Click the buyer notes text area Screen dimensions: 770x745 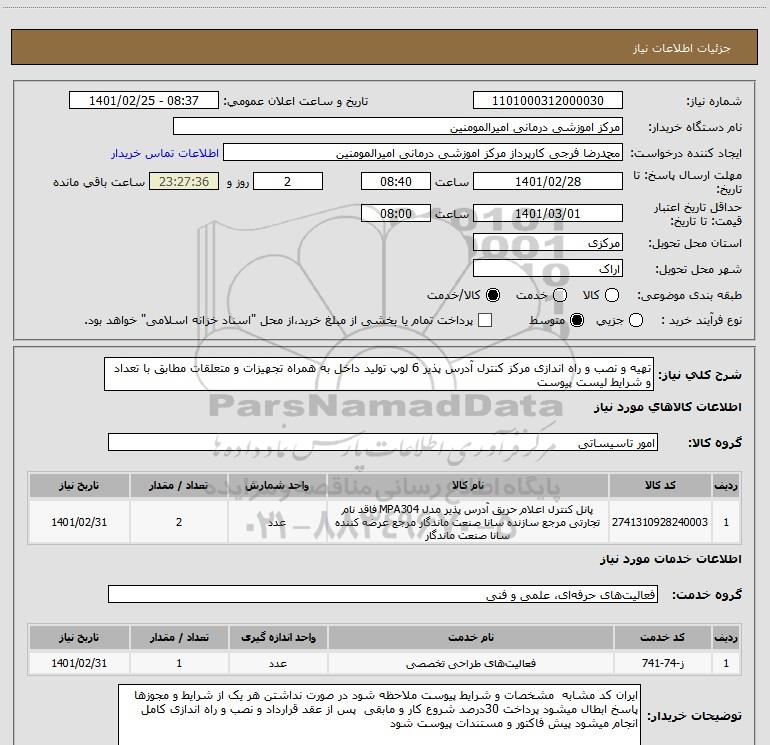pyautogui.click(x=380, y=715)
